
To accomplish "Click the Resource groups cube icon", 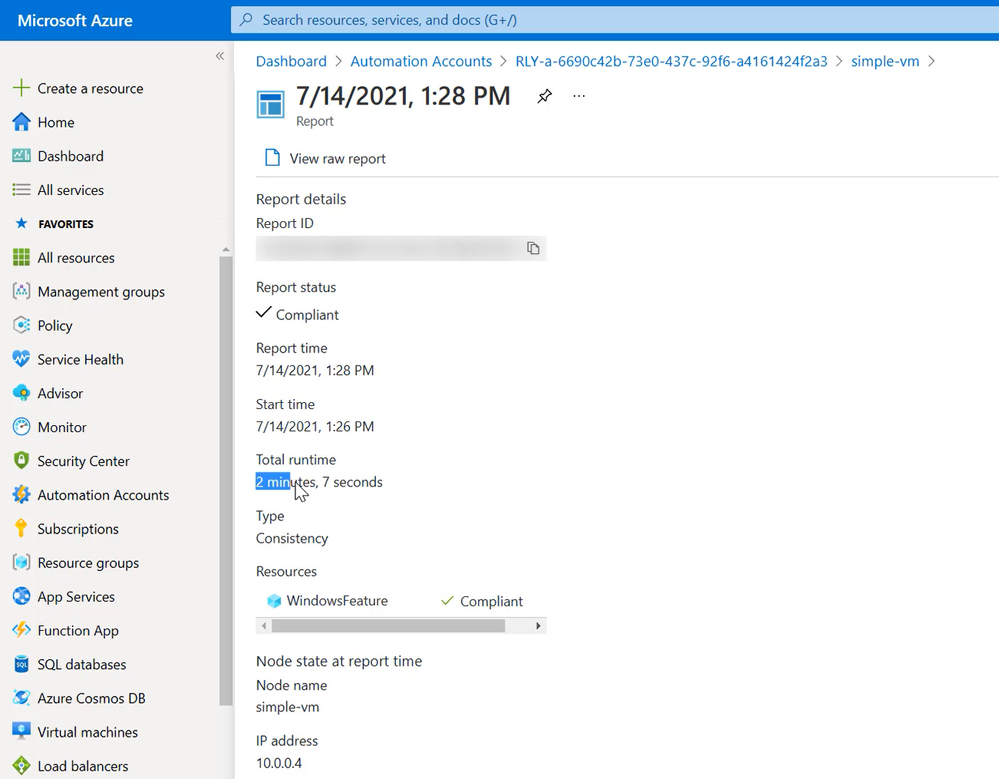I will point(21,562).
